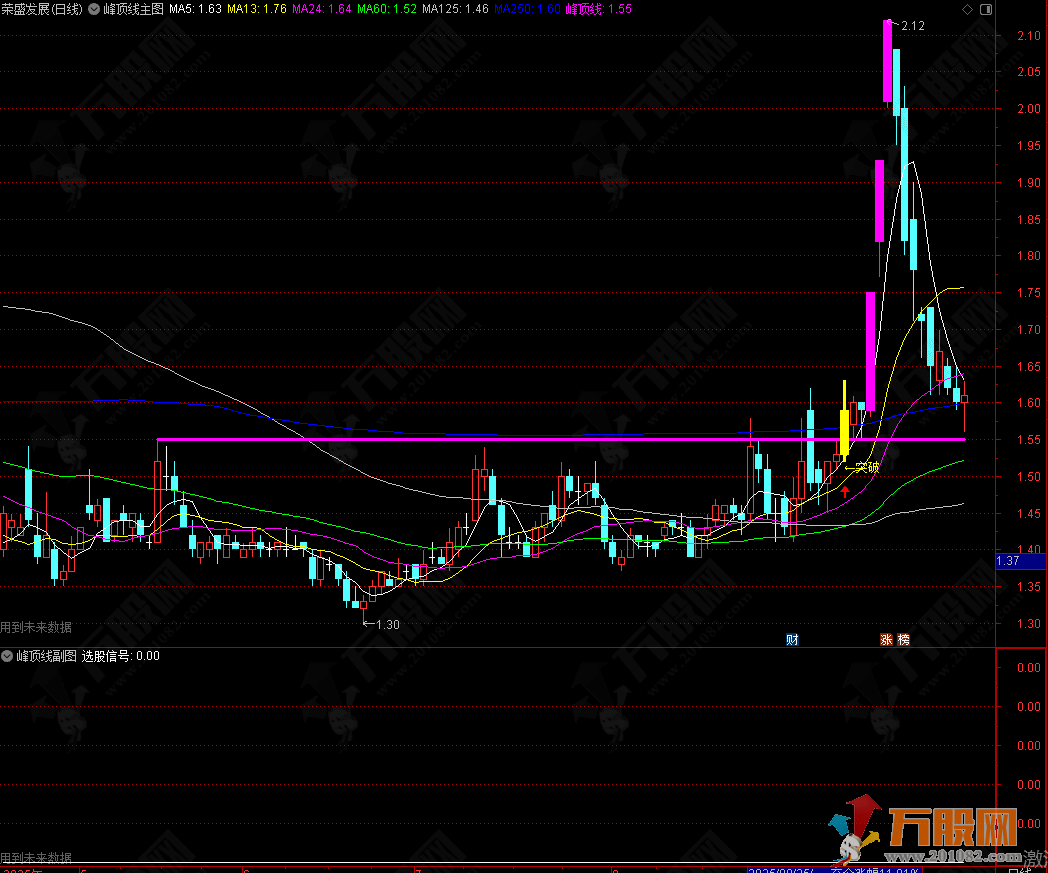Viewport: 1048px width, 873px height.
Task: Click the first diamond icon at top right
Action: point(966,9)
